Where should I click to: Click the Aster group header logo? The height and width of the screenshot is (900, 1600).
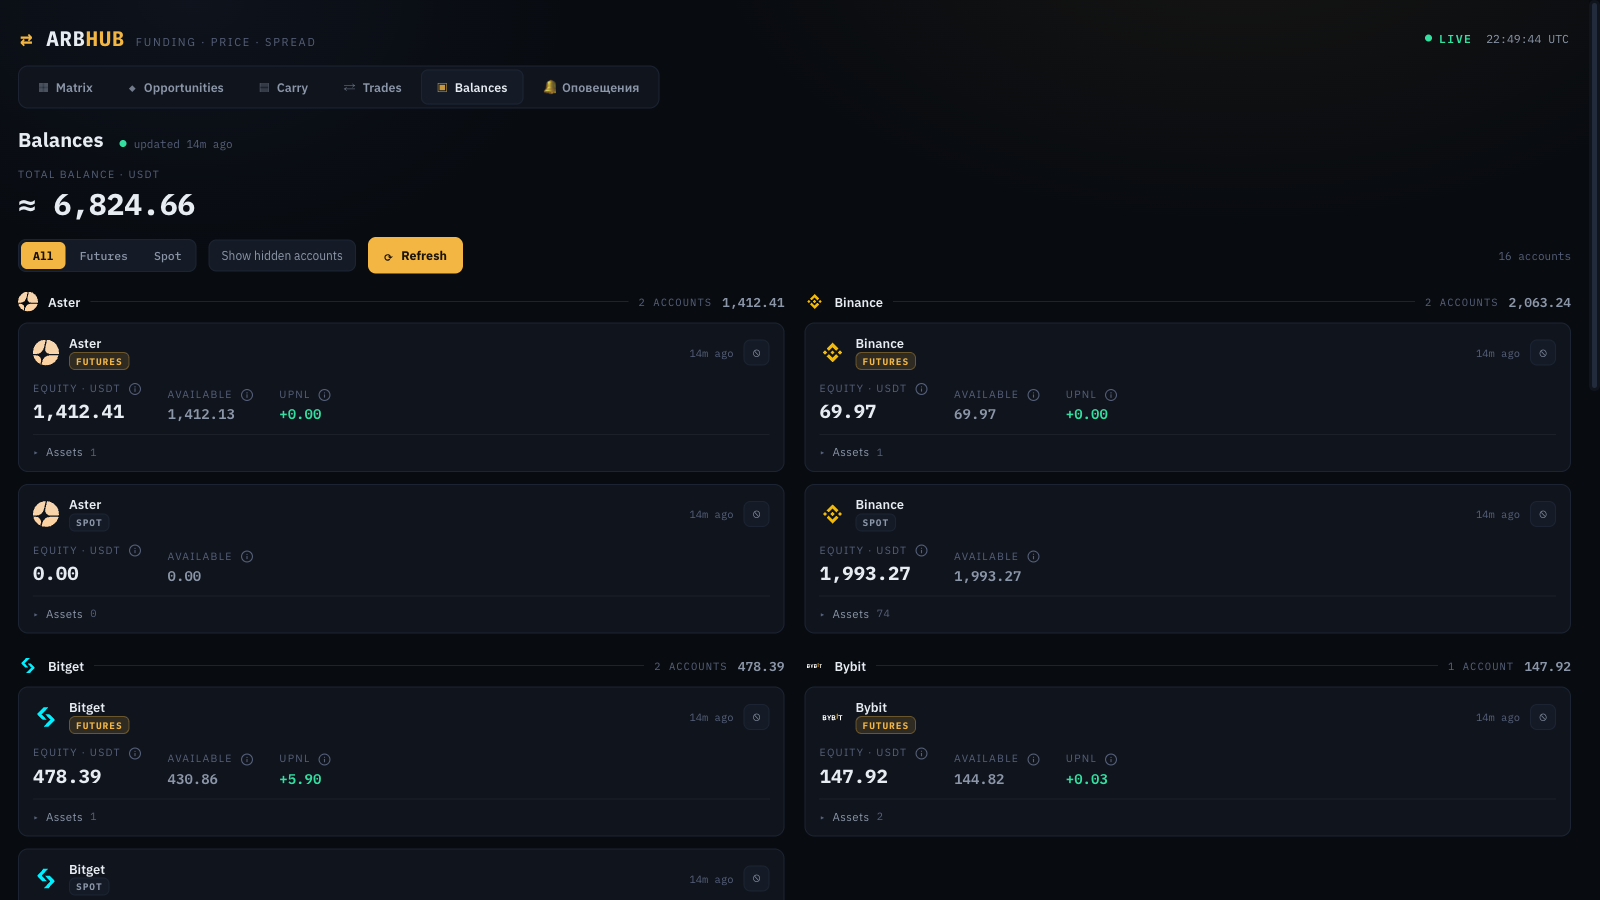(x=28, y=302)
